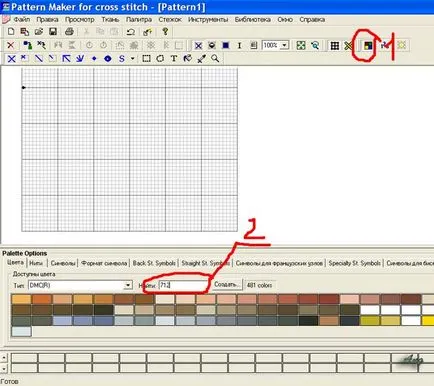This screenshot has height=386, width=434.
Task: Switch to the Specialty St. Symbols tab
Action: [354, 263]
